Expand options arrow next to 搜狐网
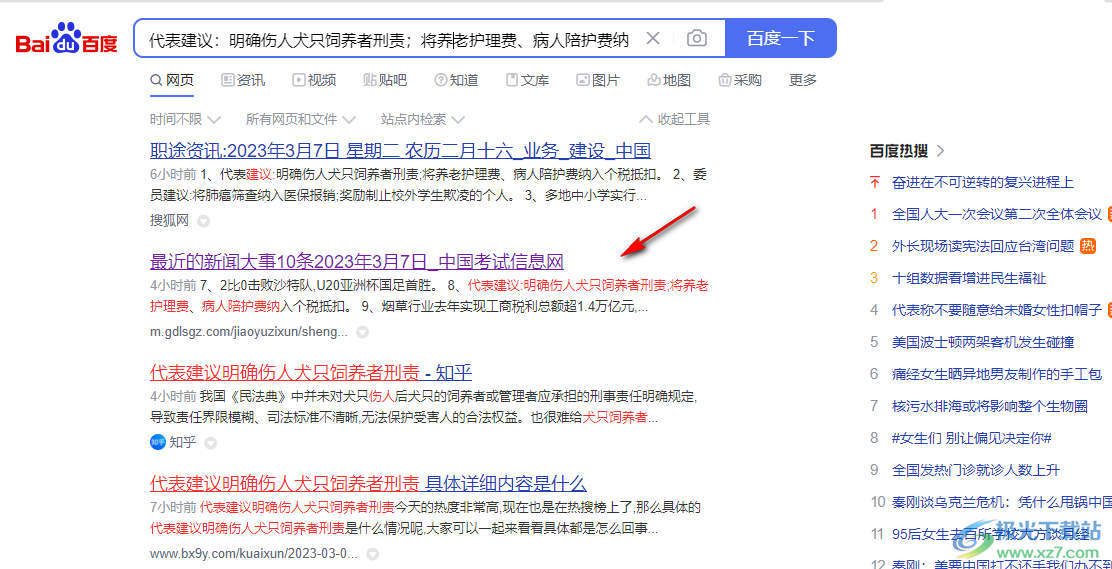 tap(204, 221)
